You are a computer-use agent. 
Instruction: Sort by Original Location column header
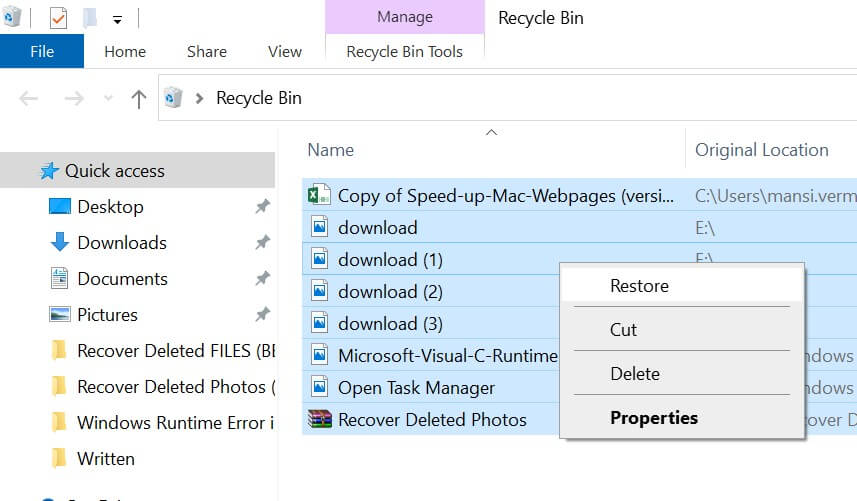tap(762, 150)
